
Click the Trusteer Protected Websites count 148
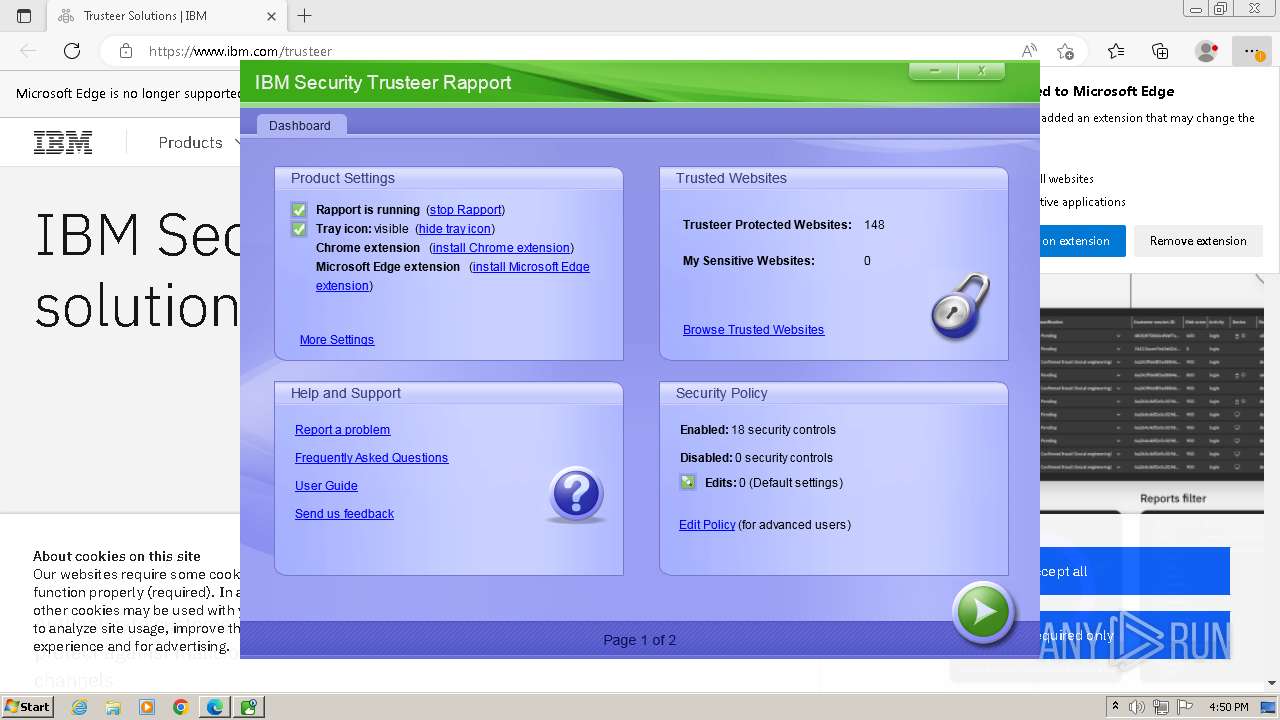pos(874,225)
